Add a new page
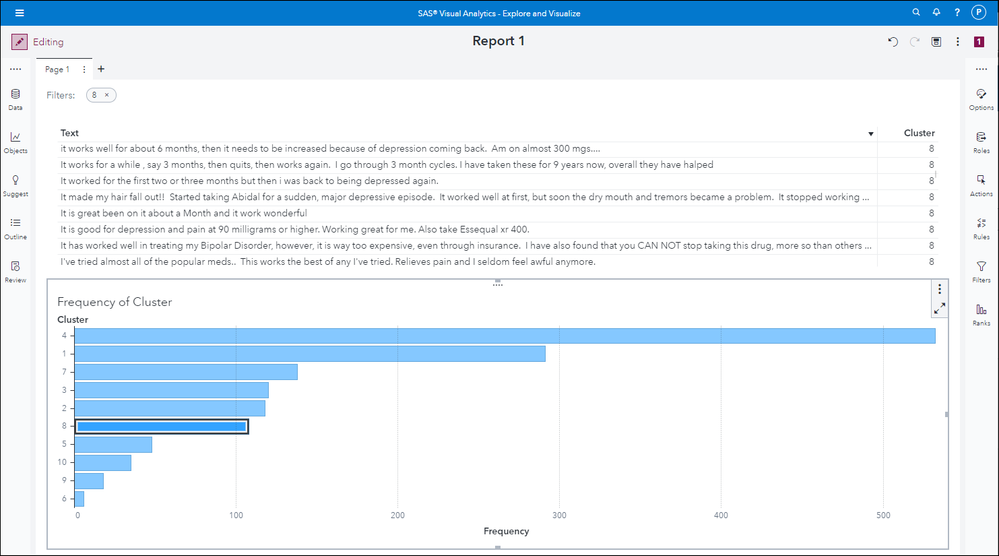Viewport: 999px width, 556px height. tap(101, 69)
